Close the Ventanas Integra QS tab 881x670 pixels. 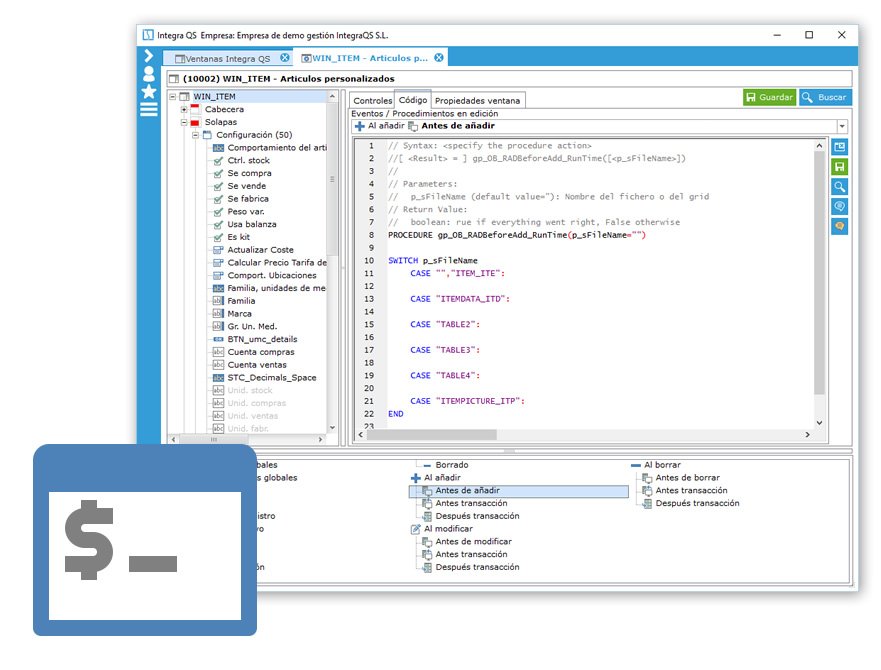(285, 58)
